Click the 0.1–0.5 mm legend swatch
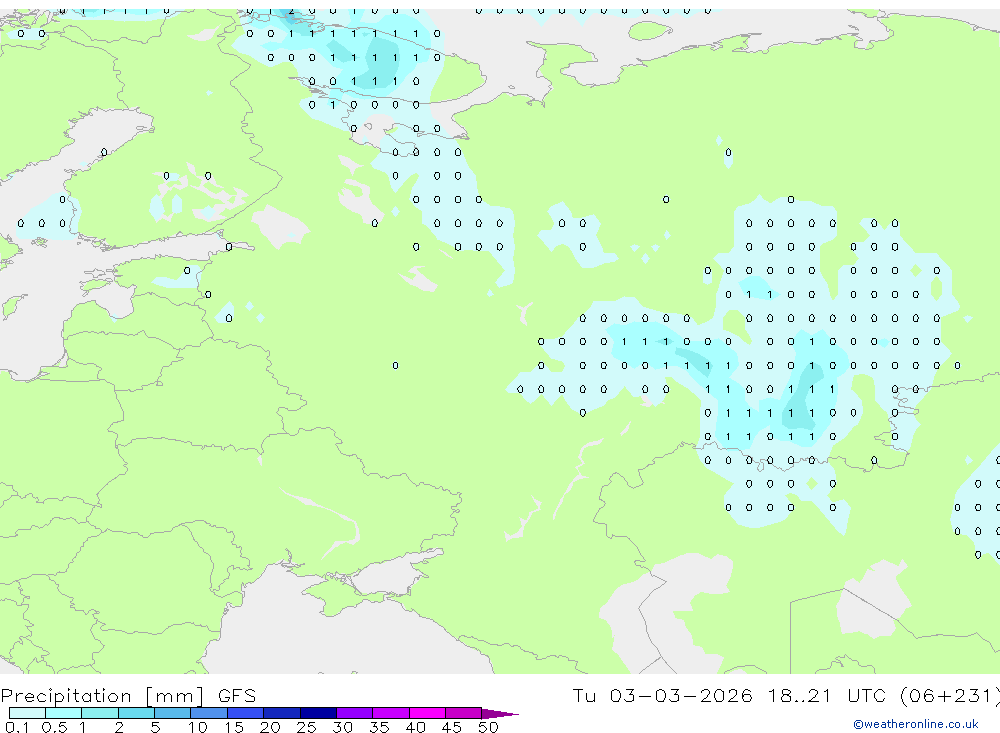This screenshot has width=1000, height=733. [x=27, y=713]
